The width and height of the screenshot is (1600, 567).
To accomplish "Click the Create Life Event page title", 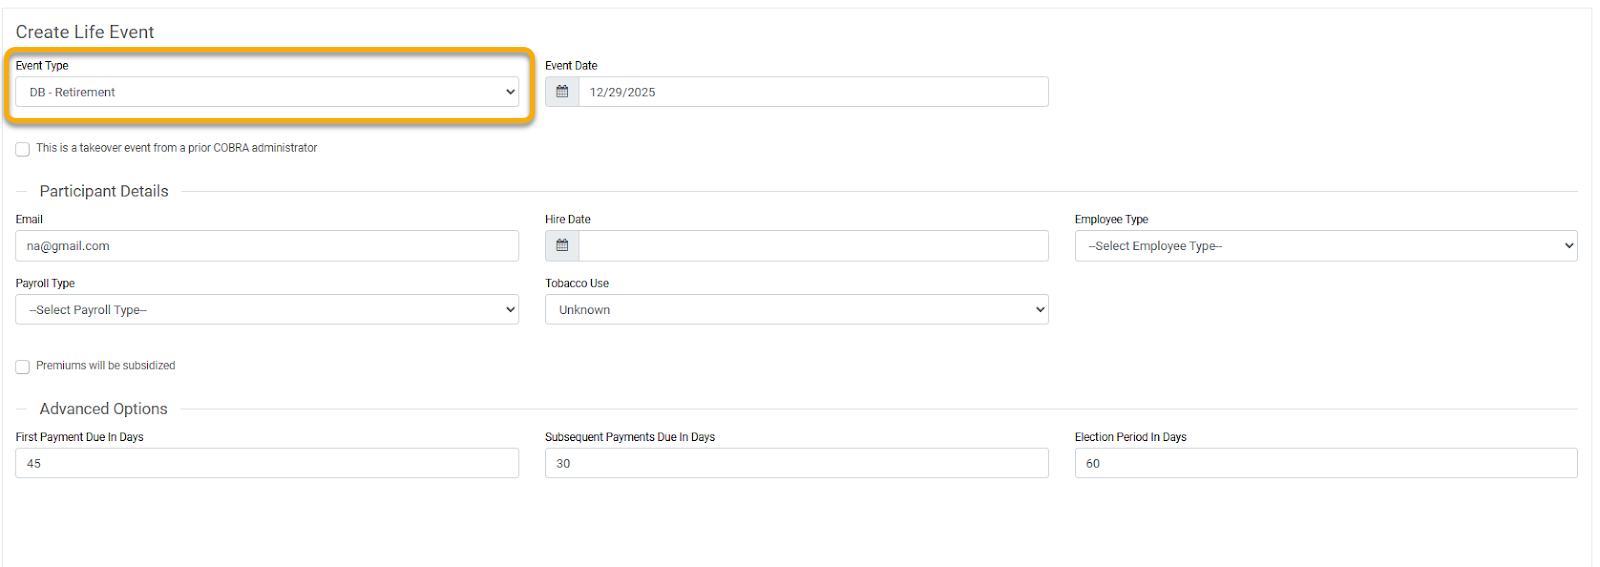I will pyautogui.click(x=85, y=32).
